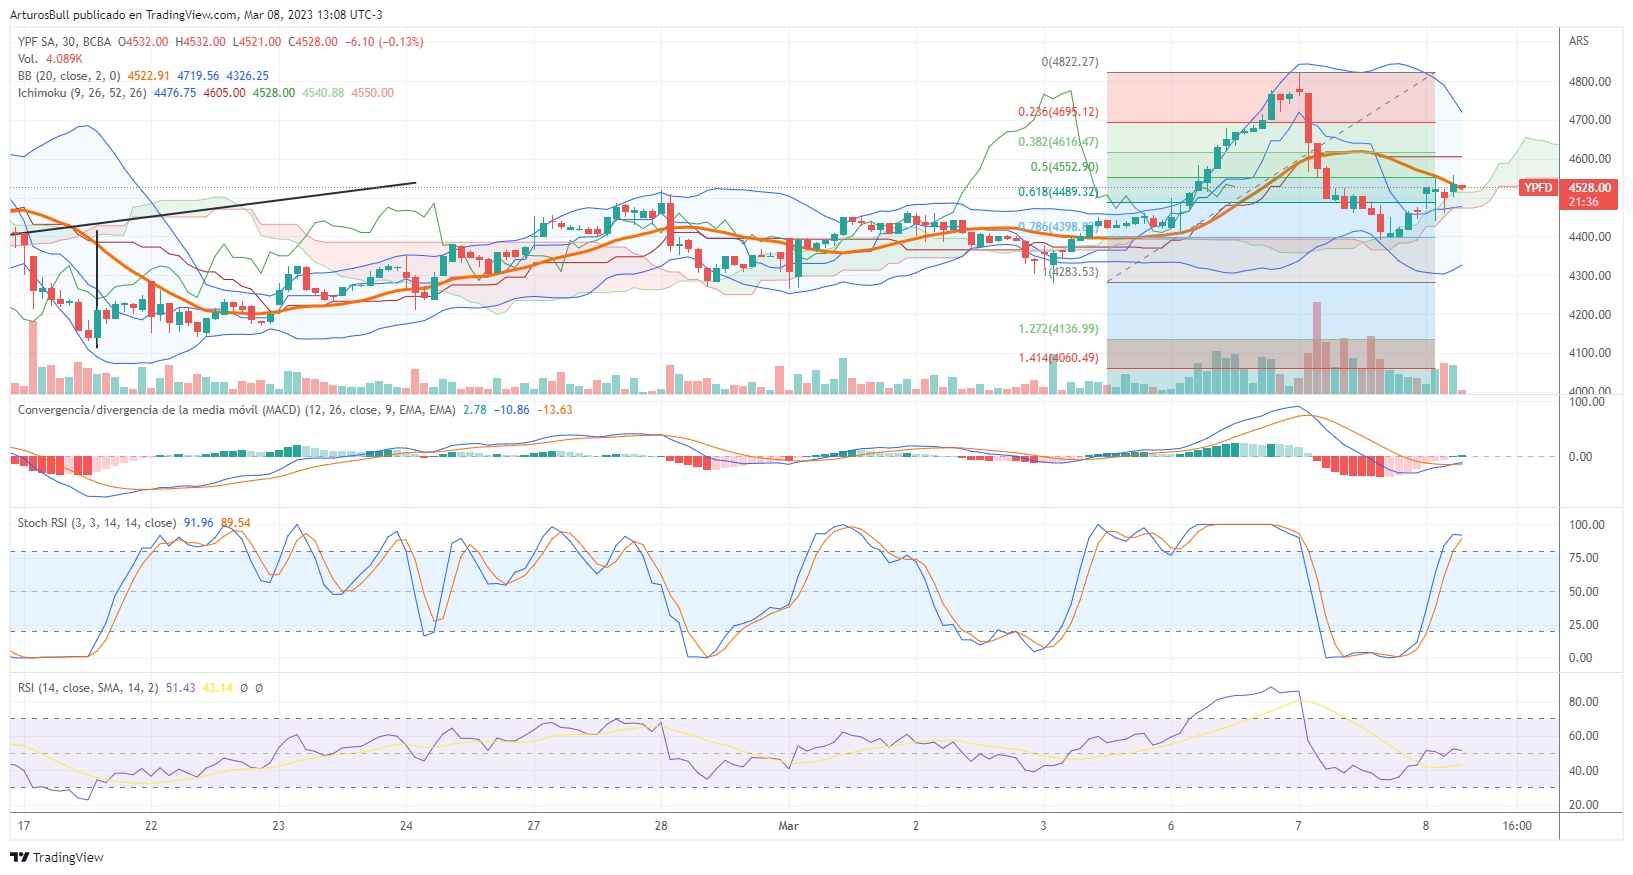The width and height of the screenshot is (1633, 875).
Task: Click the publication header by ArturosBull
Action: click(196, 15)
